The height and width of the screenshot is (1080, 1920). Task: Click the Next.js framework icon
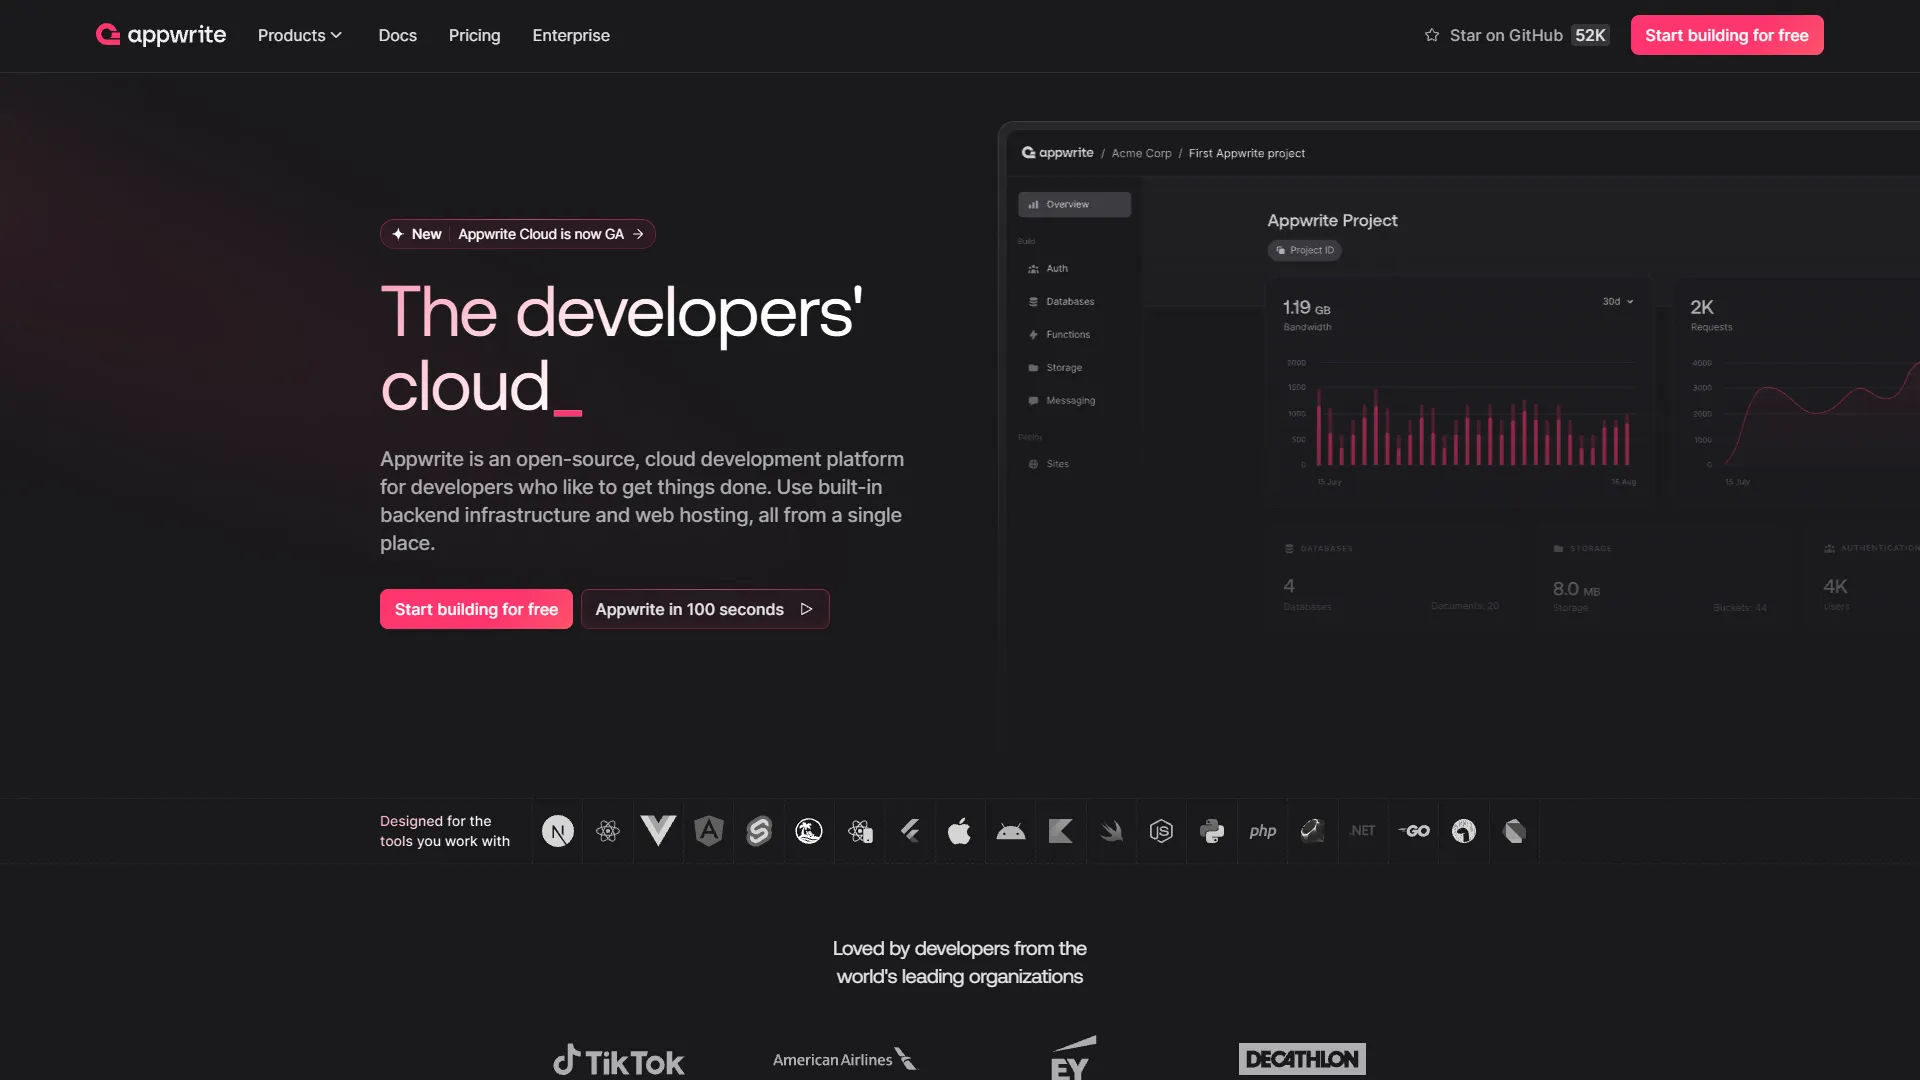[x=558, y=831]
